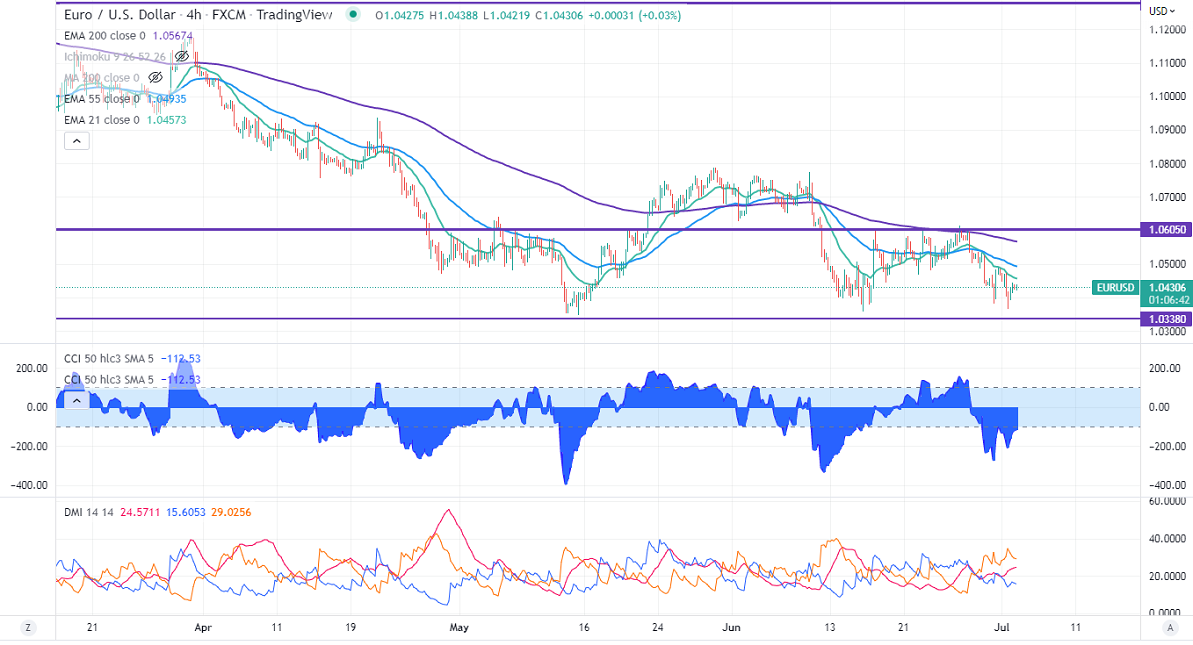Image resolution: width=1193 pixels, height=645 pixels.
Task: Select the EMA 55 close indicator label
Action: (x=102, y=99)
